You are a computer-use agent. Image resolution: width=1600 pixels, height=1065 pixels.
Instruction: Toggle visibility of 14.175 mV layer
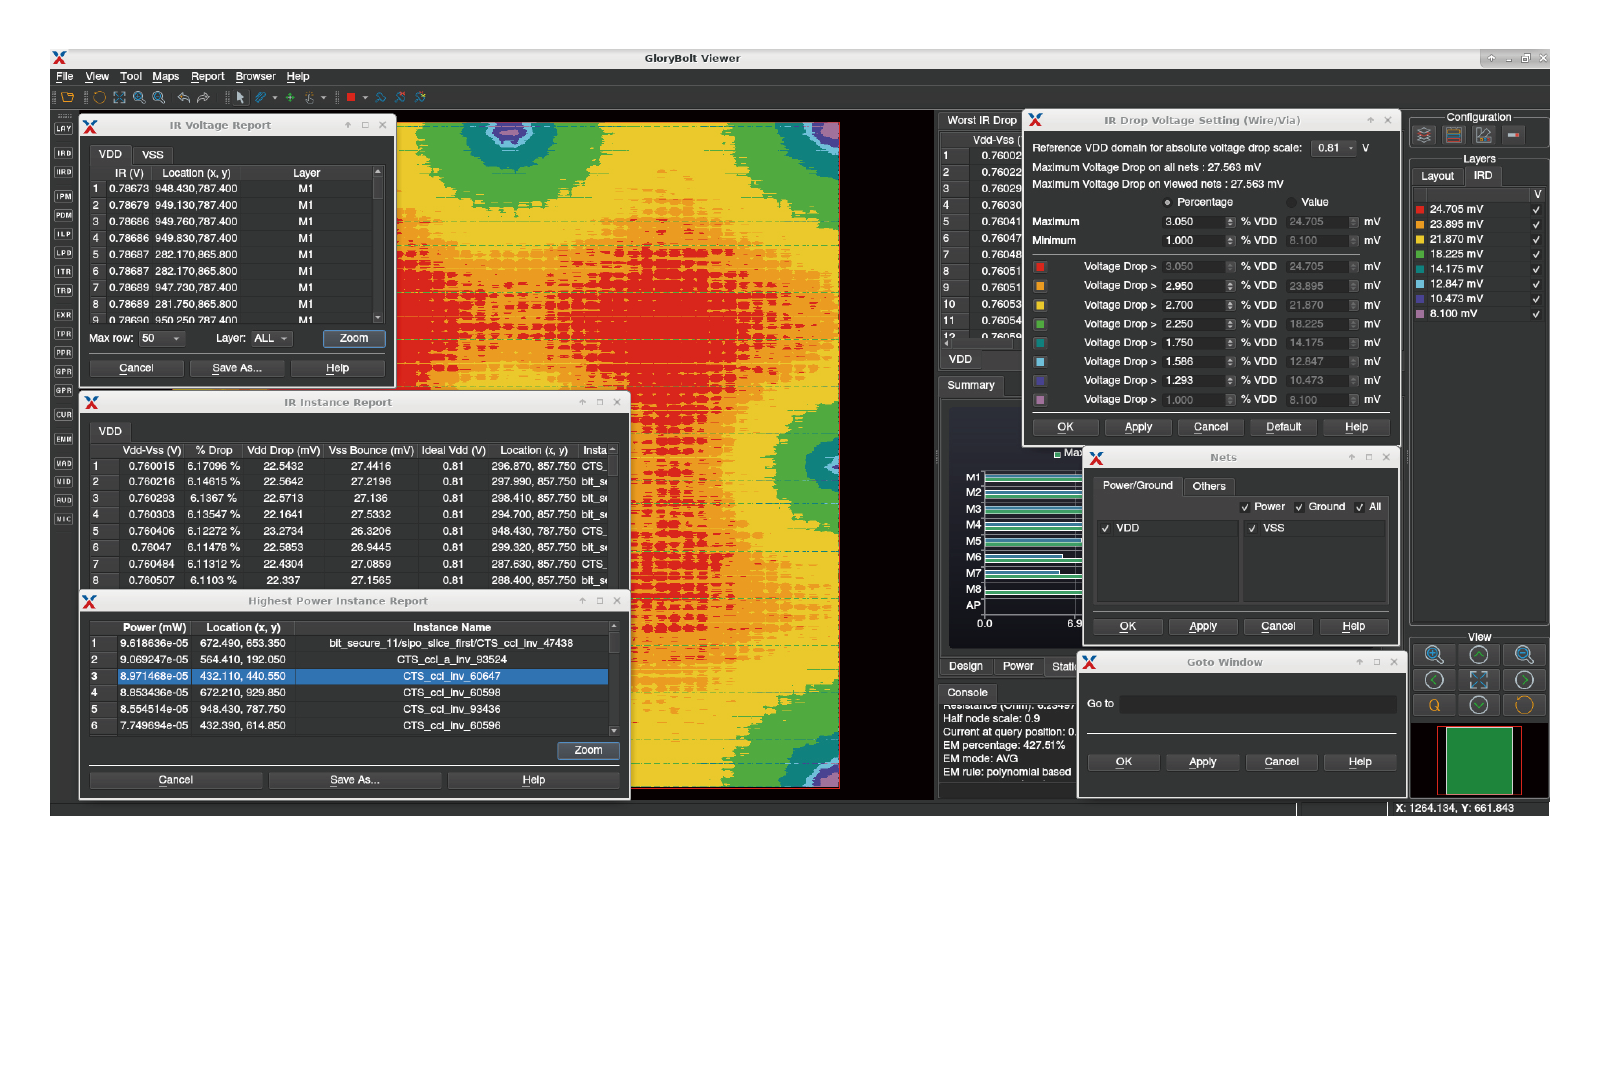click(1536, 269)
